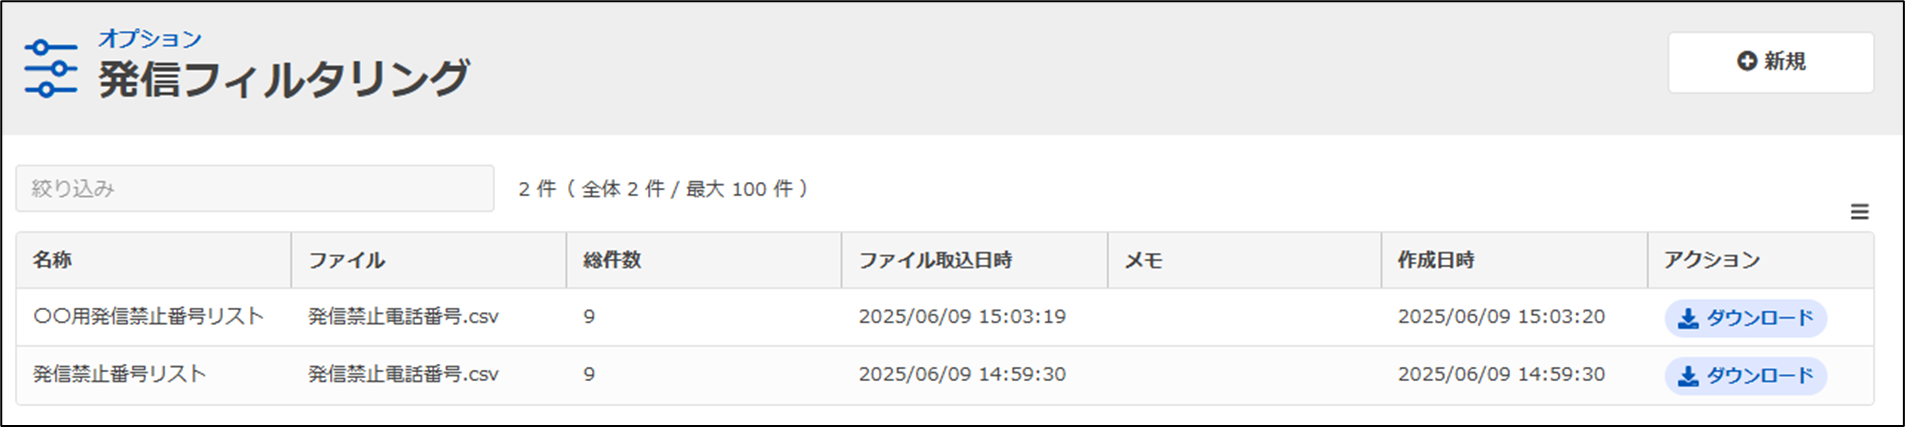The width and height of the screenshot is (1905, 427).
Task: Download the 〇〇用発信禁止番号リスト file
Action: click(x=1745, y=318)
